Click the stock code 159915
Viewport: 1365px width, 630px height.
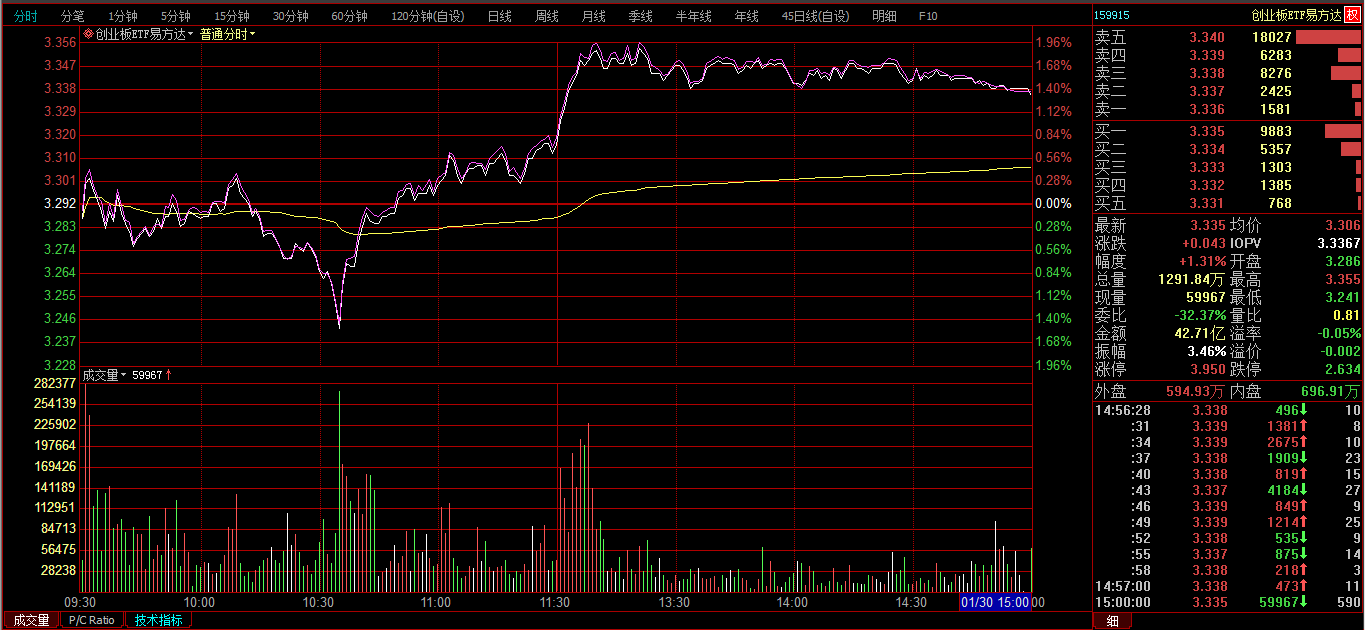point(1112,15)
